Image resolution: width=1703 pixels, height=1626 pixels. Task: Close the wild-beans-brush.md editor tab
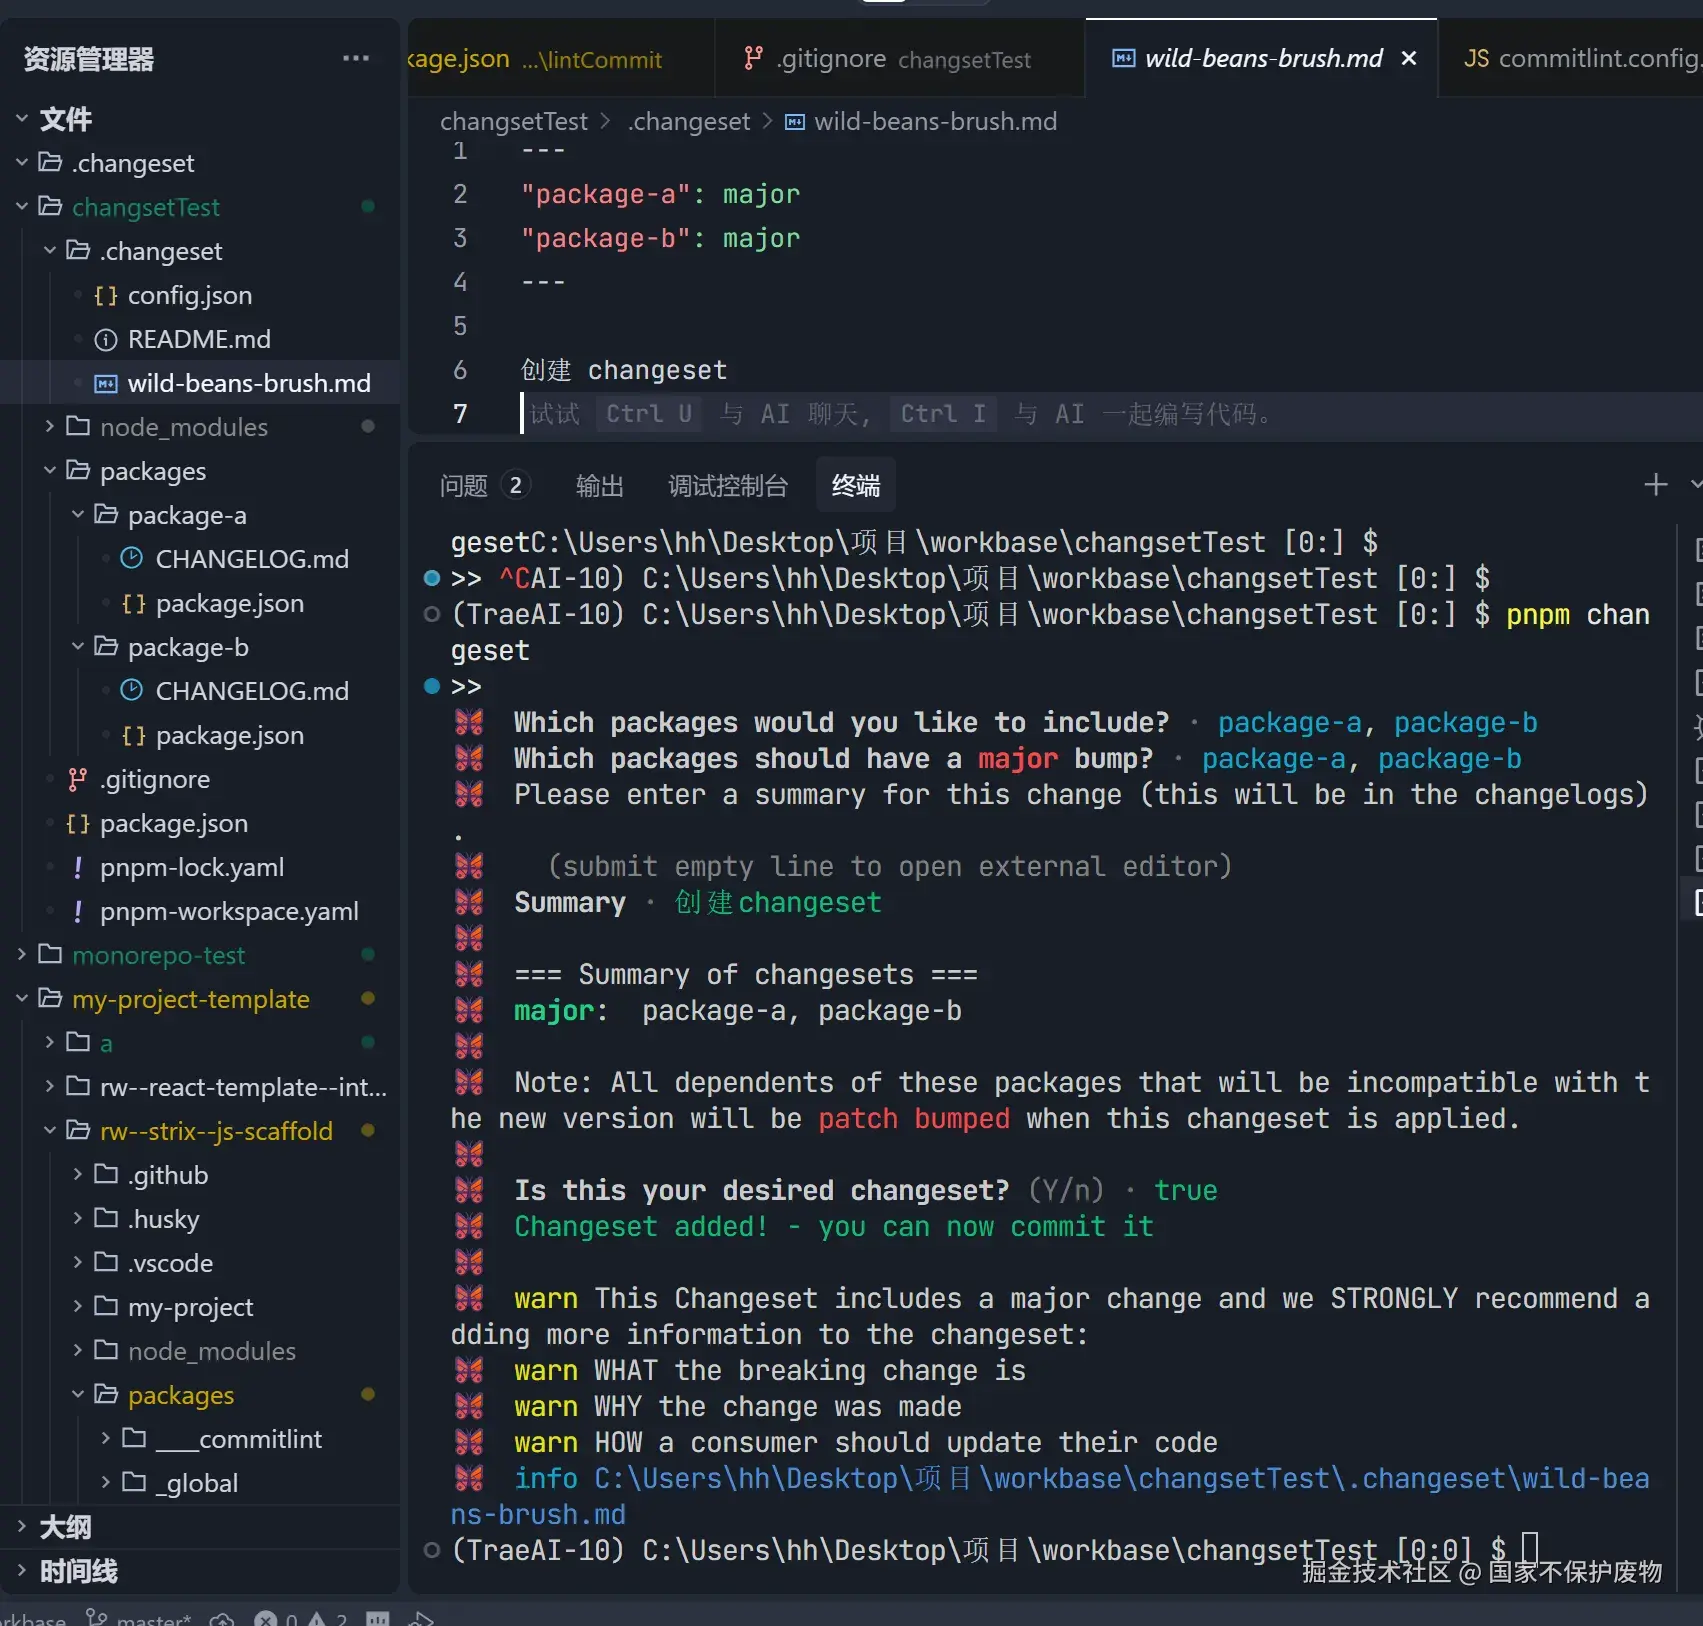click(x=1409, y=59)
